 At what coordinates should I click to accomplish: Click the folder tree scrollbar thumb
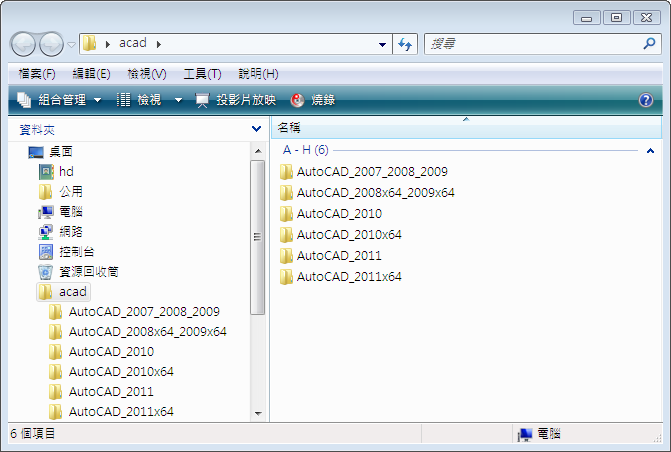[258, 237]
